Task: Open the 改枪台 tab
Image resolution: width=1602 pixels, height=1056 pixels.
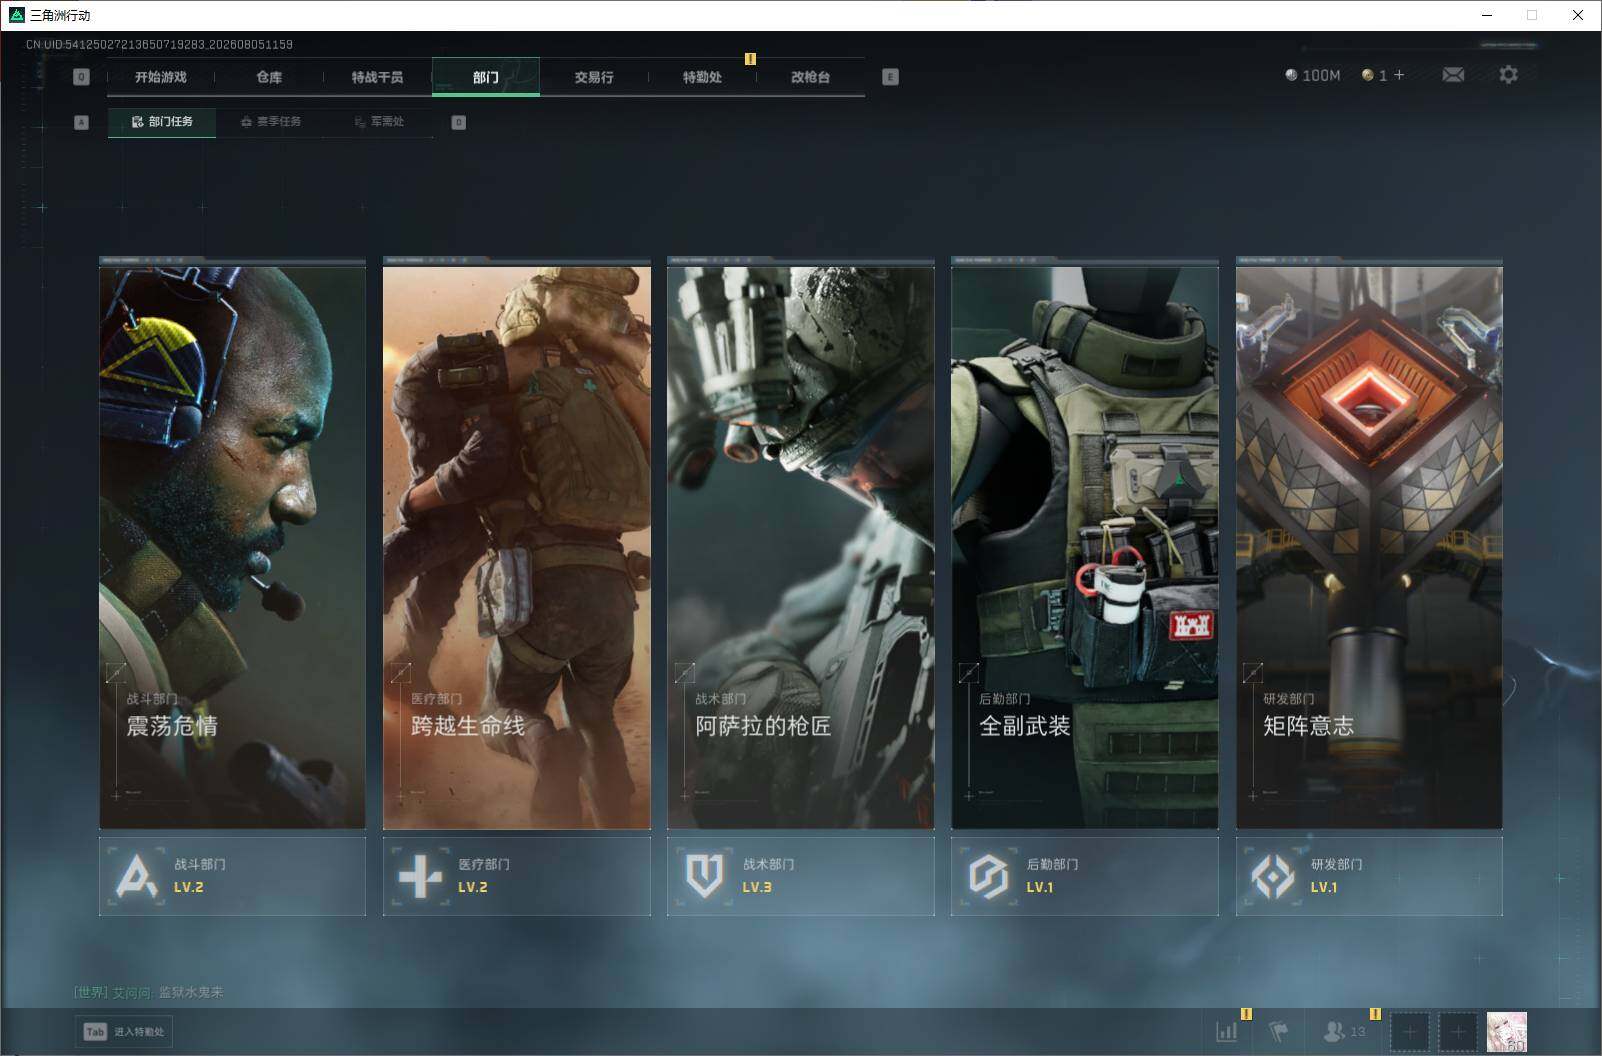Action: [810, 77]
